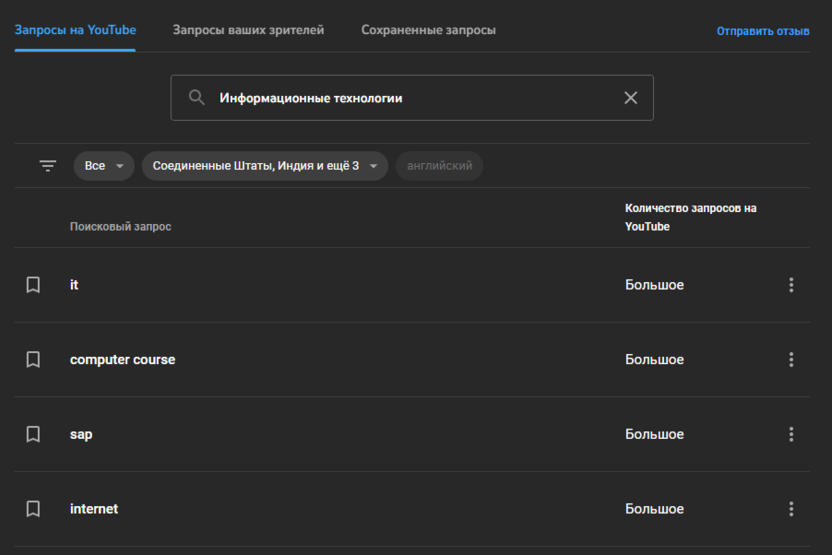Expand the "Все" filter dropdown
Image resolution: width=832 pixels, height=555 pixels.
point(104,166)
